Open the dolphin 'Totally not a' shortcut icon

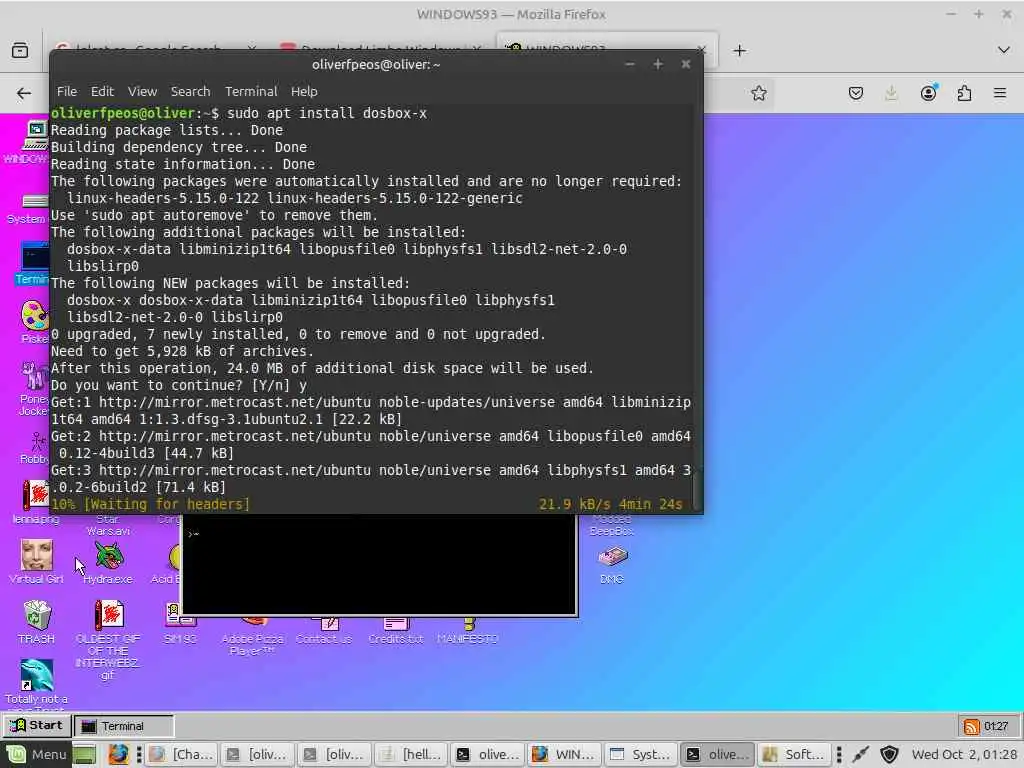(36, 683)
